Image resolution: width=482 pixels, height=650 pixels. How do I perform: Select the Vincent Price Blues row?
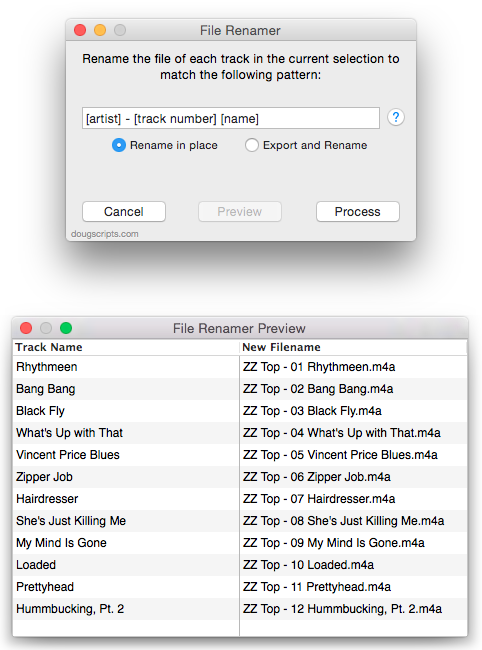pos(240,455)
